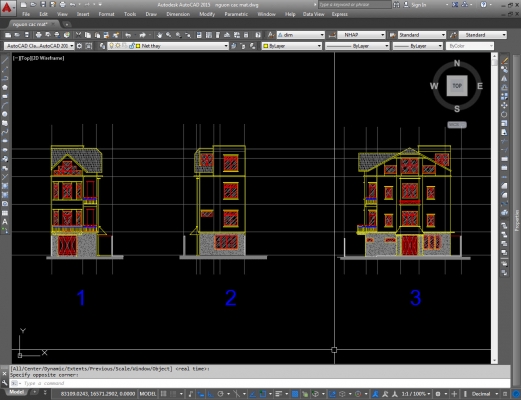The width and height of the screenshot is (521, 400).
Task: Open the ByLayer color control swatch
Action: [x=292, y=46]
